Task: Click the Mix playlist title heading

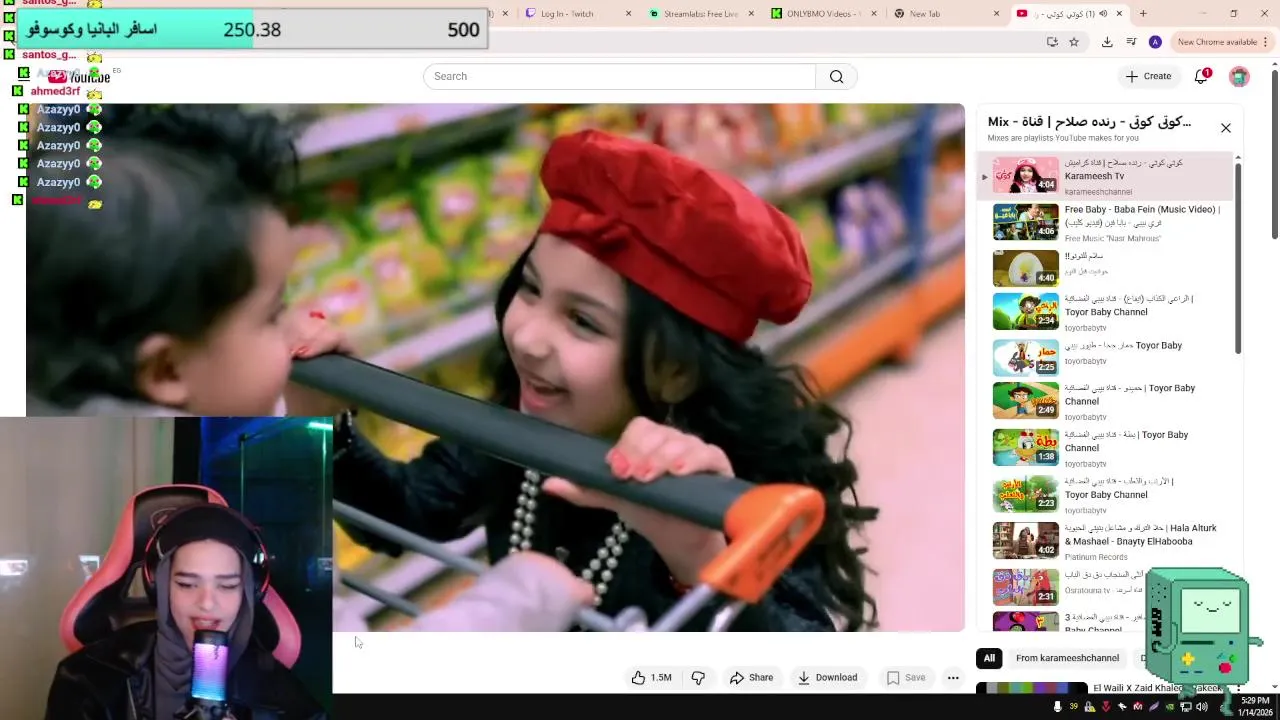Action: tap(1089, 122)
